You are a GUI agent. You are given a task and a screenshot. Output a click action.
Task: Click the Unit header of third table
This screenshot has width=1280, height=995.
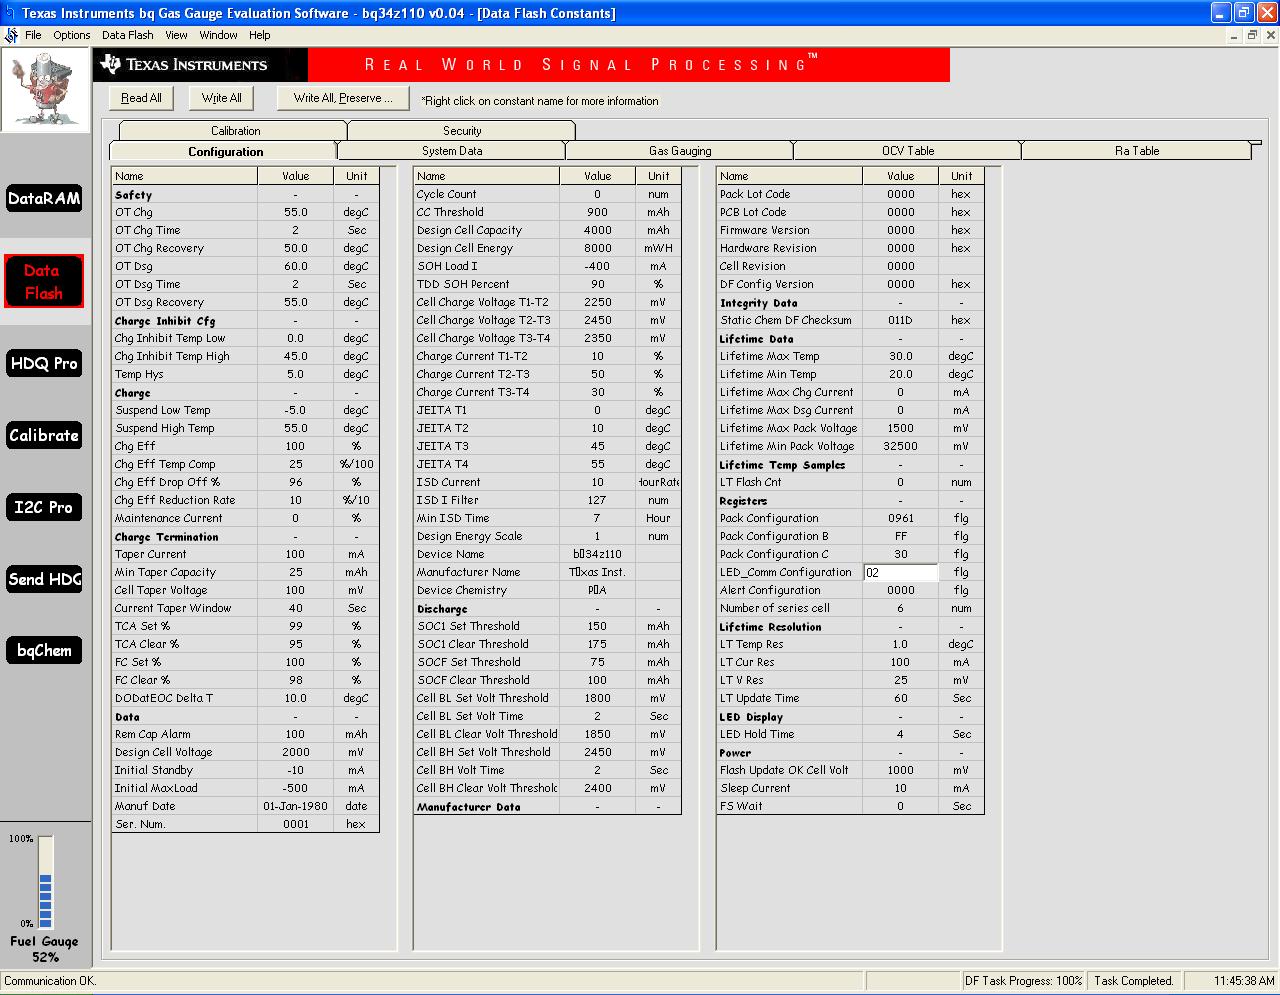(961, 176)
